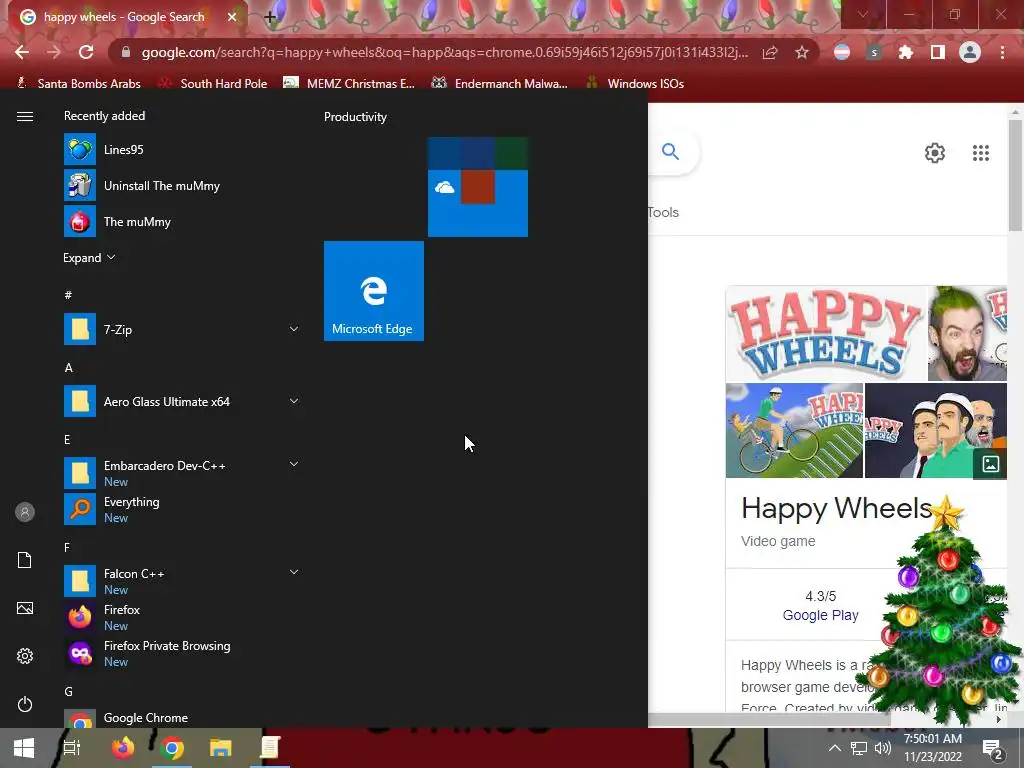Open the notepad-like taskbar app
1024x768 pixels.
(x=270, y=748)
